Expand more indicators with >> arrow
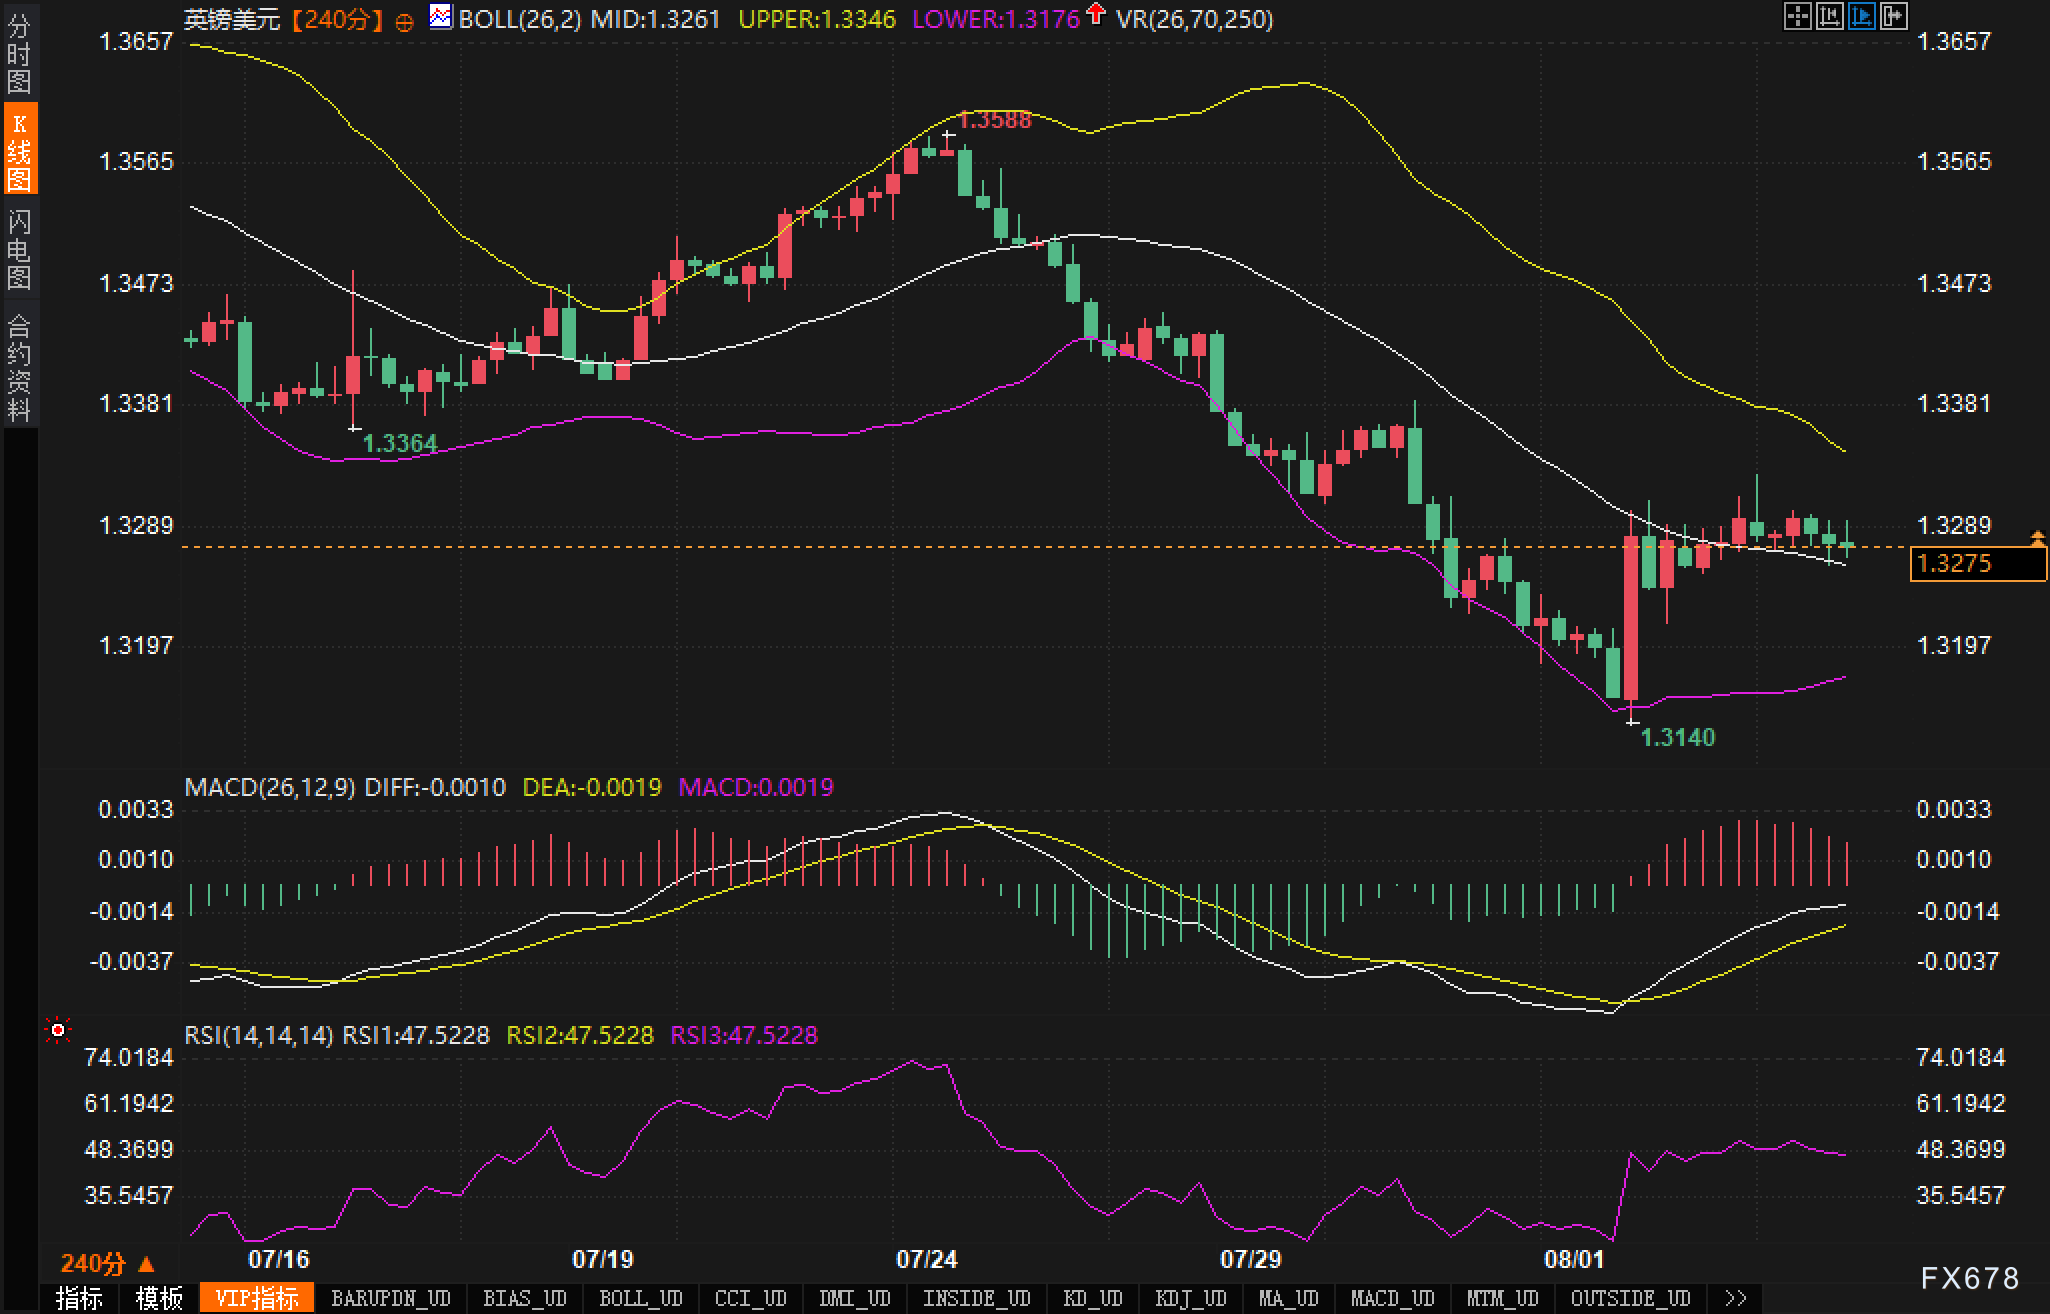 (1736, 1298)
